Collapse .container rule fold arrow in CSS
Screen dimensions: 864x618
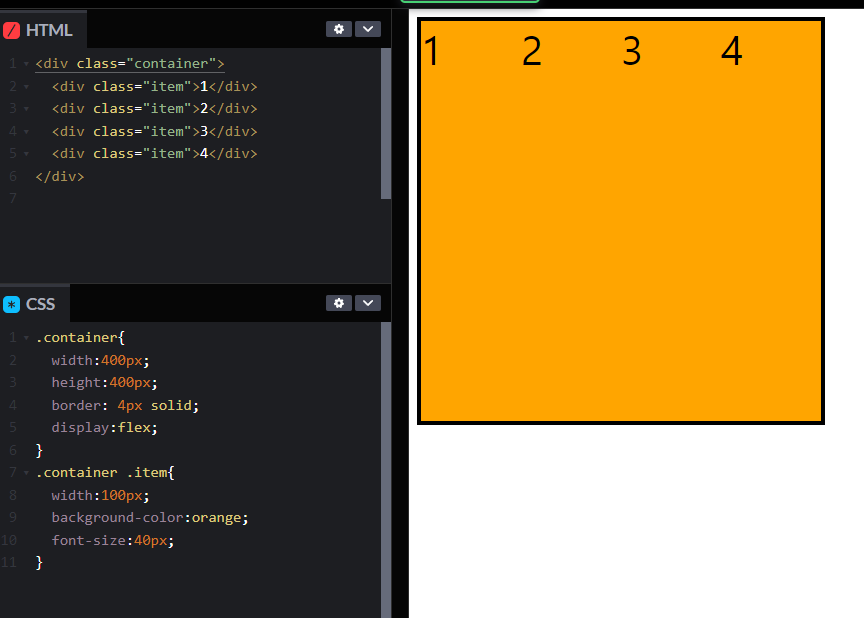[26, 338]
